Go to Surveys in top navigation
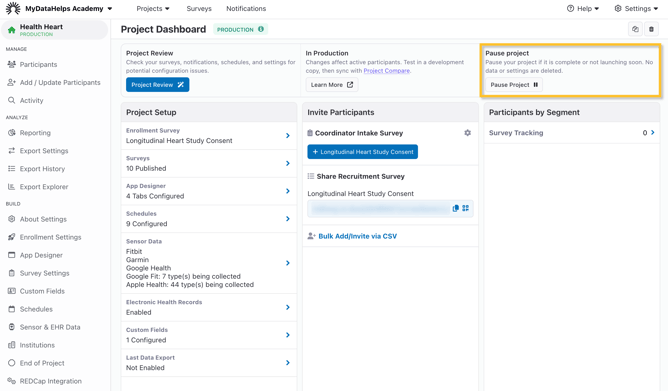Screen dimensions: 668x391 point(199,9)
